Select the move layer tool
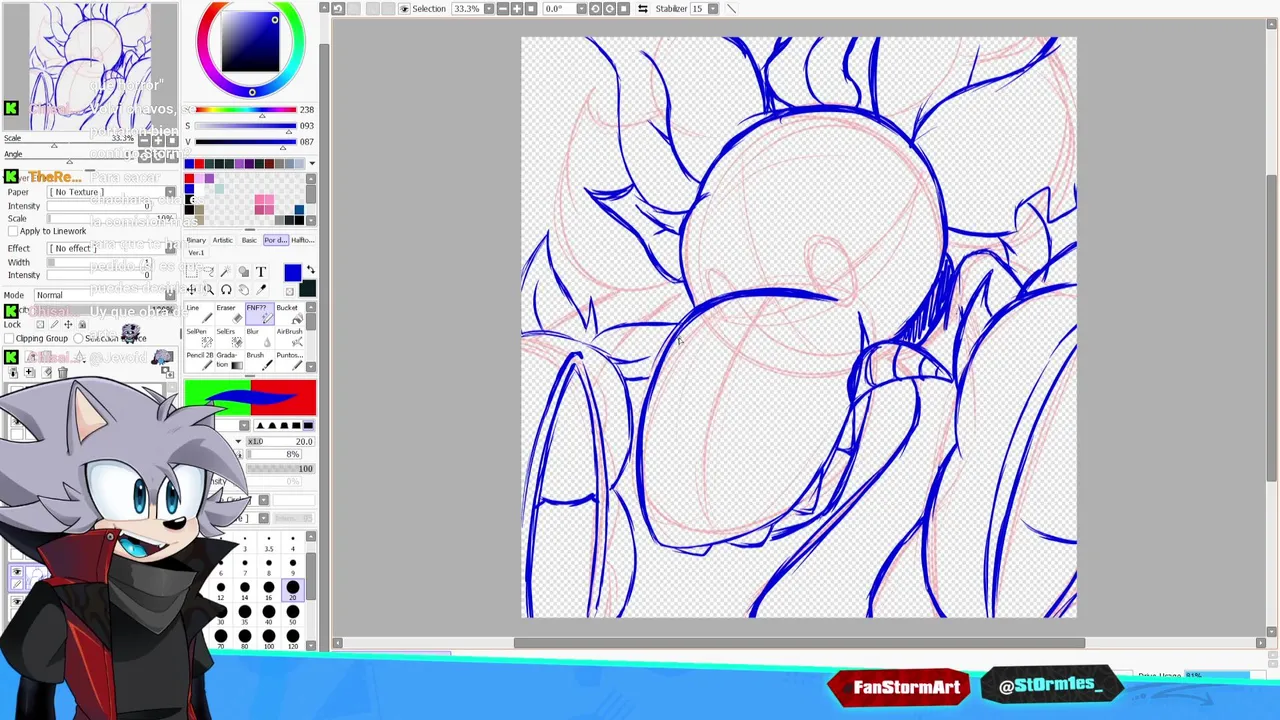 (191, 290)
